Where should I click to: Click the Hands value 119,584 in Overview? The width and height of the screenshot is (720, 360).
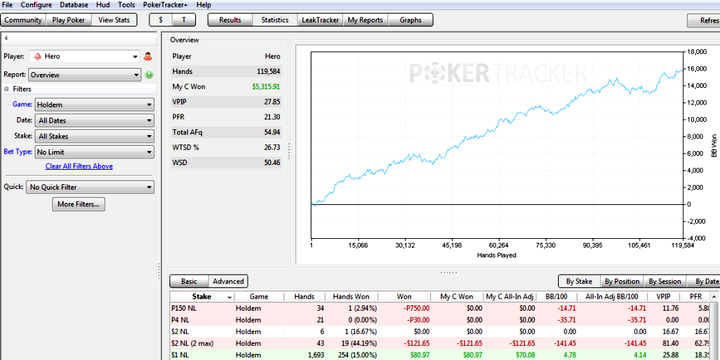point(269,72)
